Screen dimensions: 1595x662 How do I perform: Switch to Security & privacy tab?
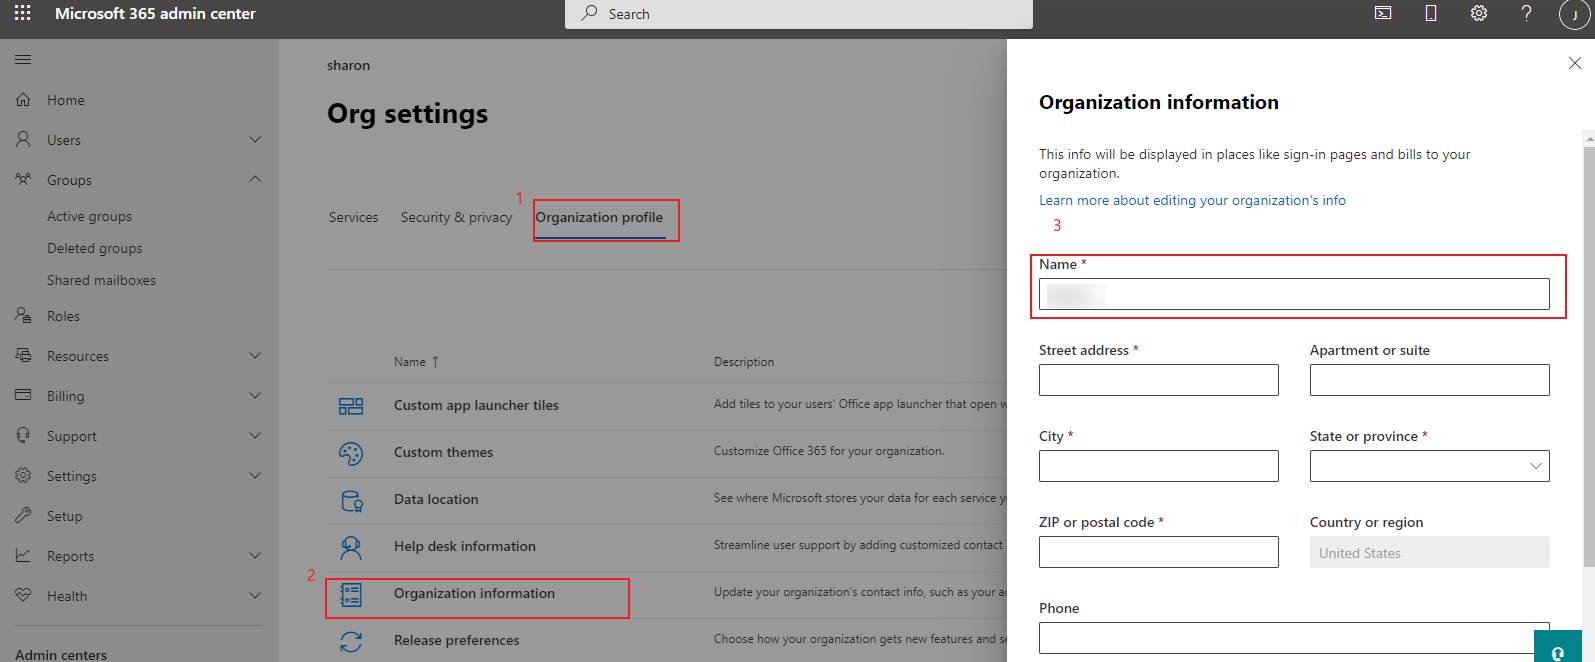456,217
